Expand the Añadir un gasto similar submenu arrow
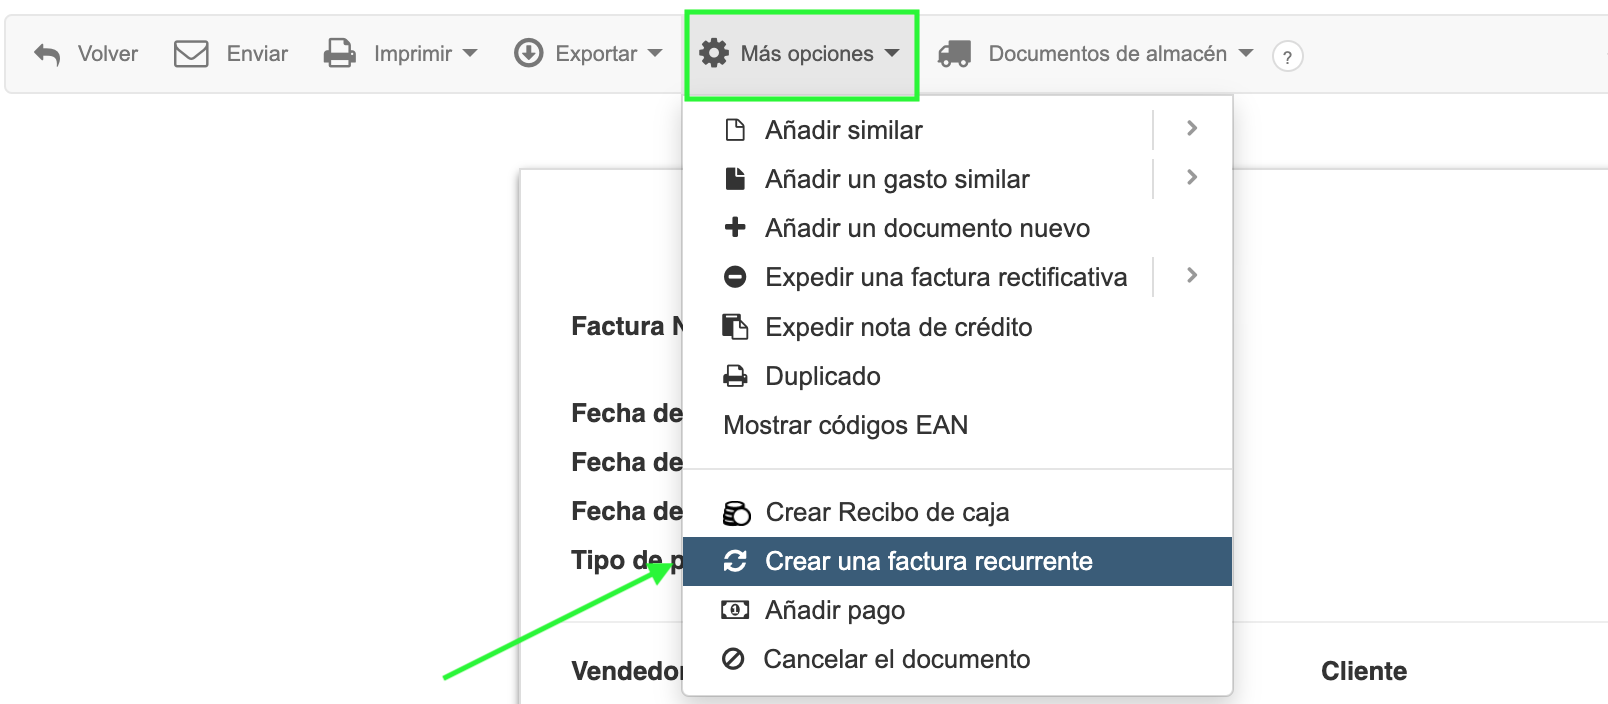Screen dimensions: 1608x704 pos(1191,177)
